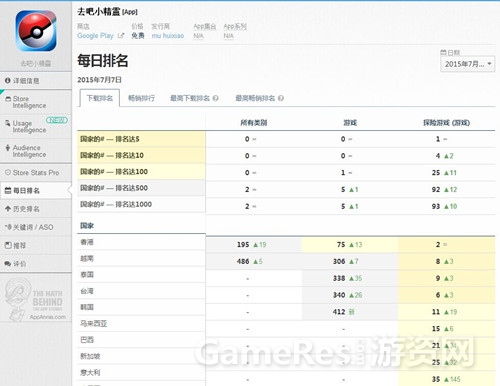Screen dimensions: 500x386
Task: Click the 游戏 column header
Action: pyautogui.click(x=350, y=123)
